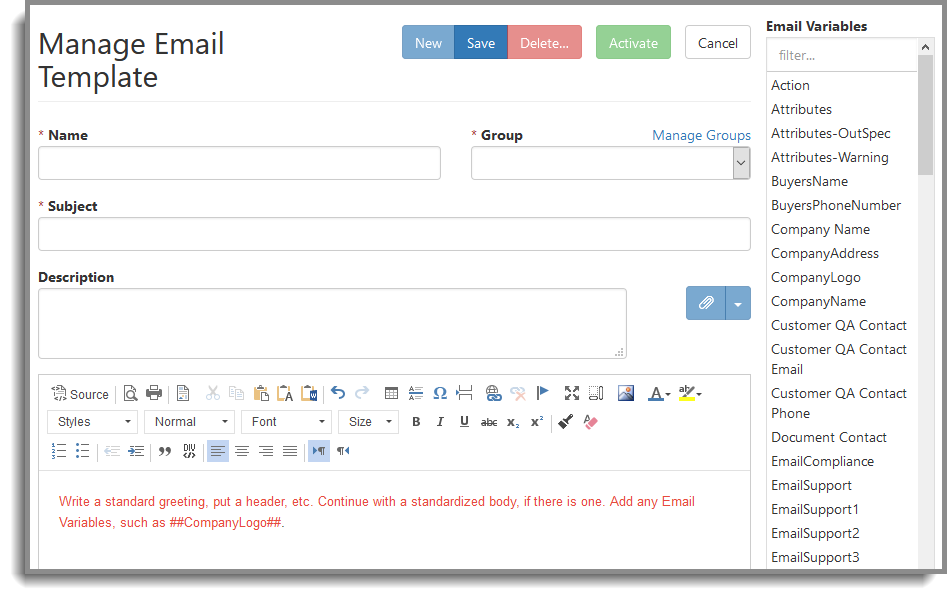The width and height of the screenshot is (947, 599).
Task: Select the Attributes-Warning email variable
Action: click(829, 158)
